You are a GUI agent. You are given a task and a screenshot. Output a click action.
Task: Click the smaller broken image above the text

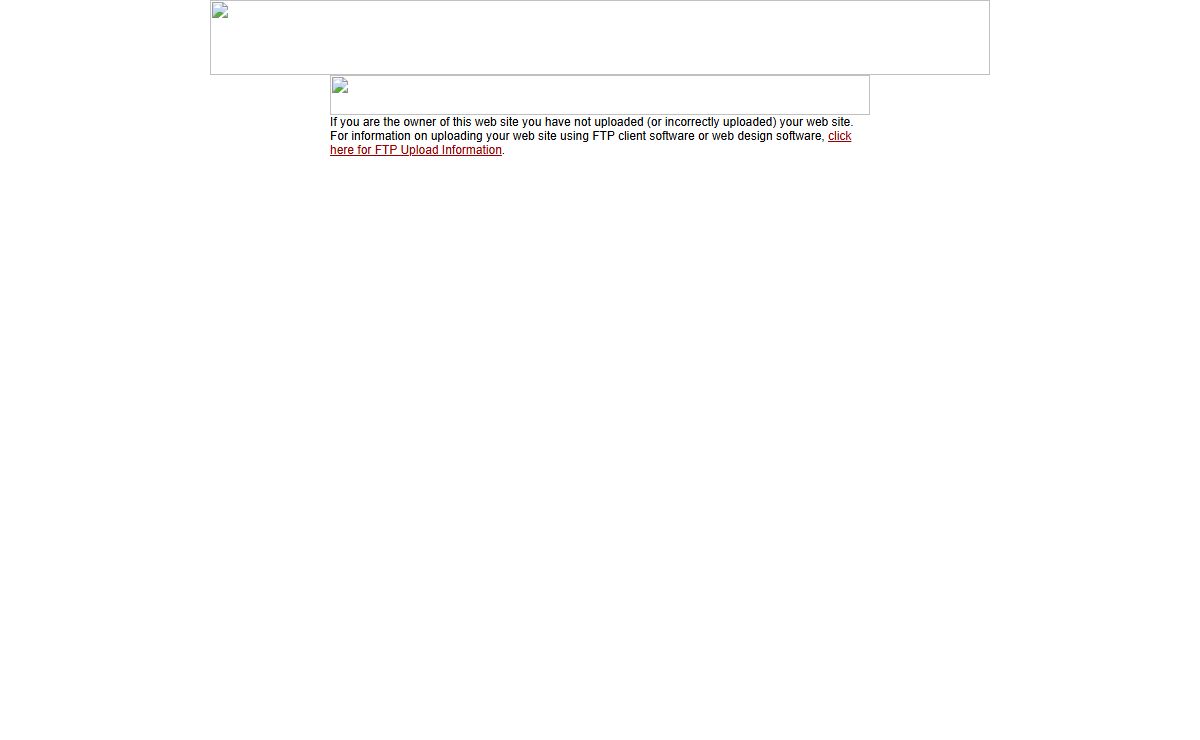point(600,95)
